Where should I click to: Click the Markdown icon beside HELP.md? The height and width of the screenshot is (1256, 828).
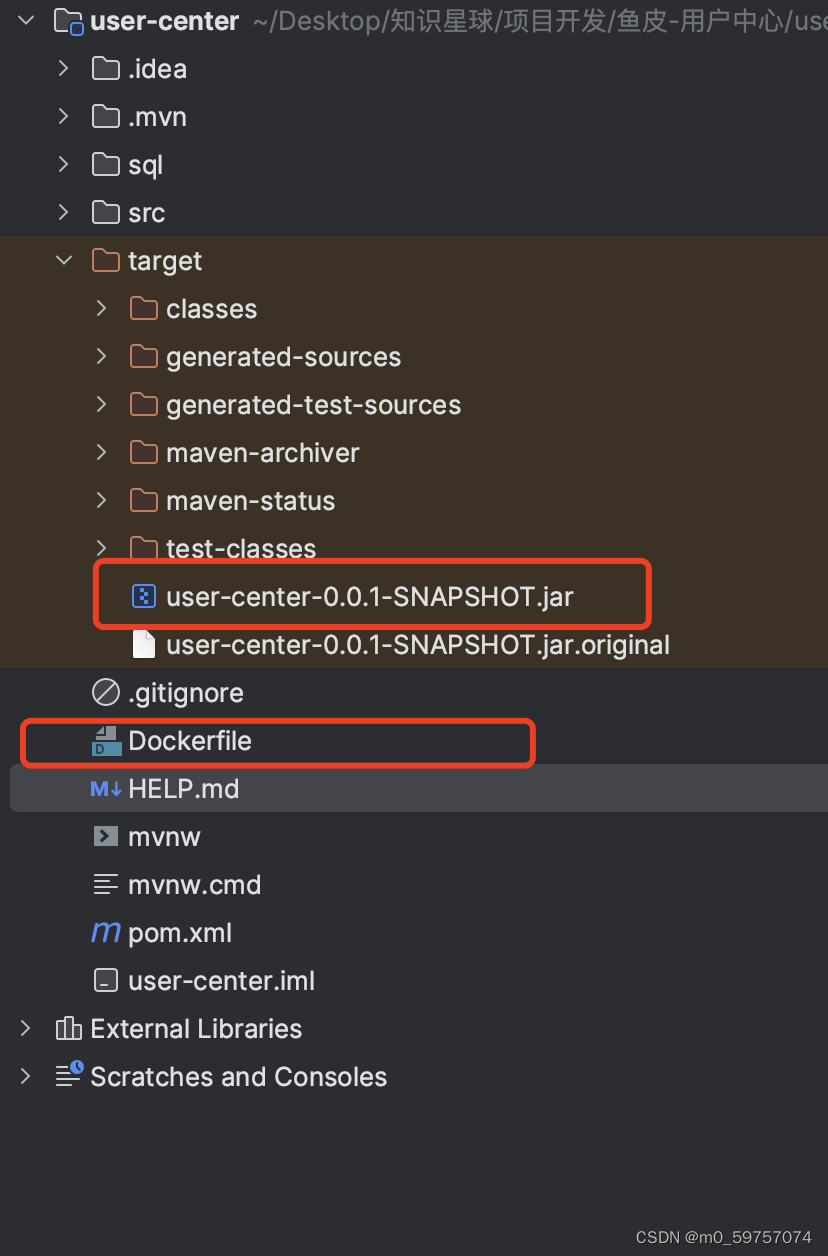(x=106, y=789)
